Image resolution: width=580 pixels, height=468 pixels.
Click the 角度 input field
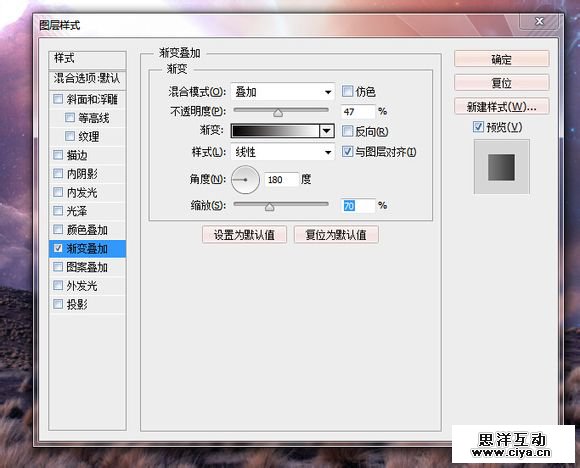pos(281,180)
